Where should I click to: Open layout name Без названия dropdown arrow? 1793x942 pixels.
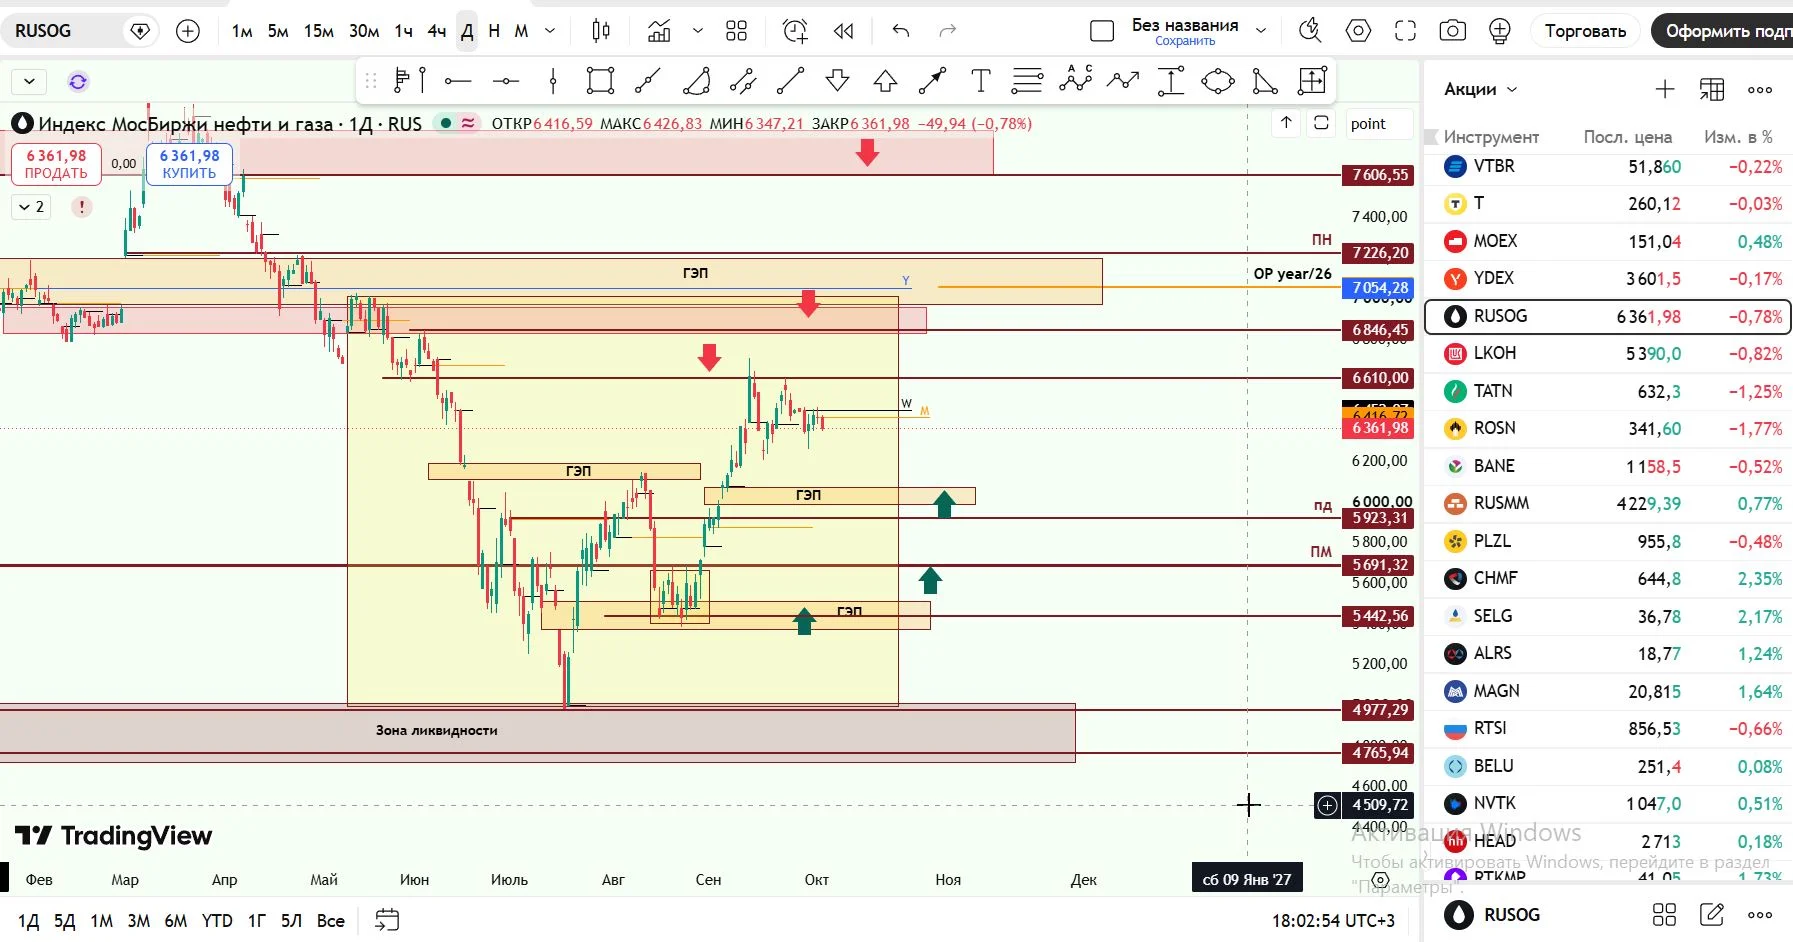pyautogui.click(x=1261, y=31)
